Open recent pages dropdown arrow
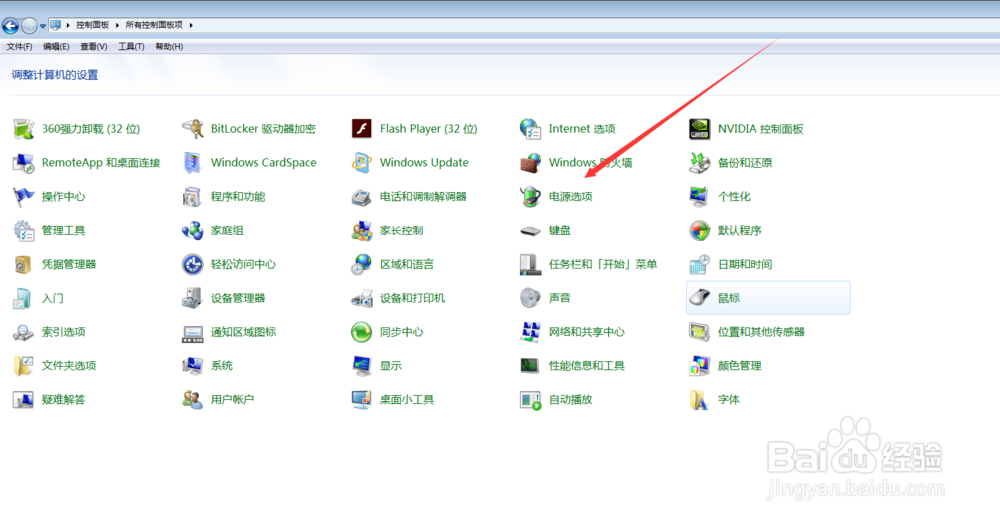 tap(43, 26)
